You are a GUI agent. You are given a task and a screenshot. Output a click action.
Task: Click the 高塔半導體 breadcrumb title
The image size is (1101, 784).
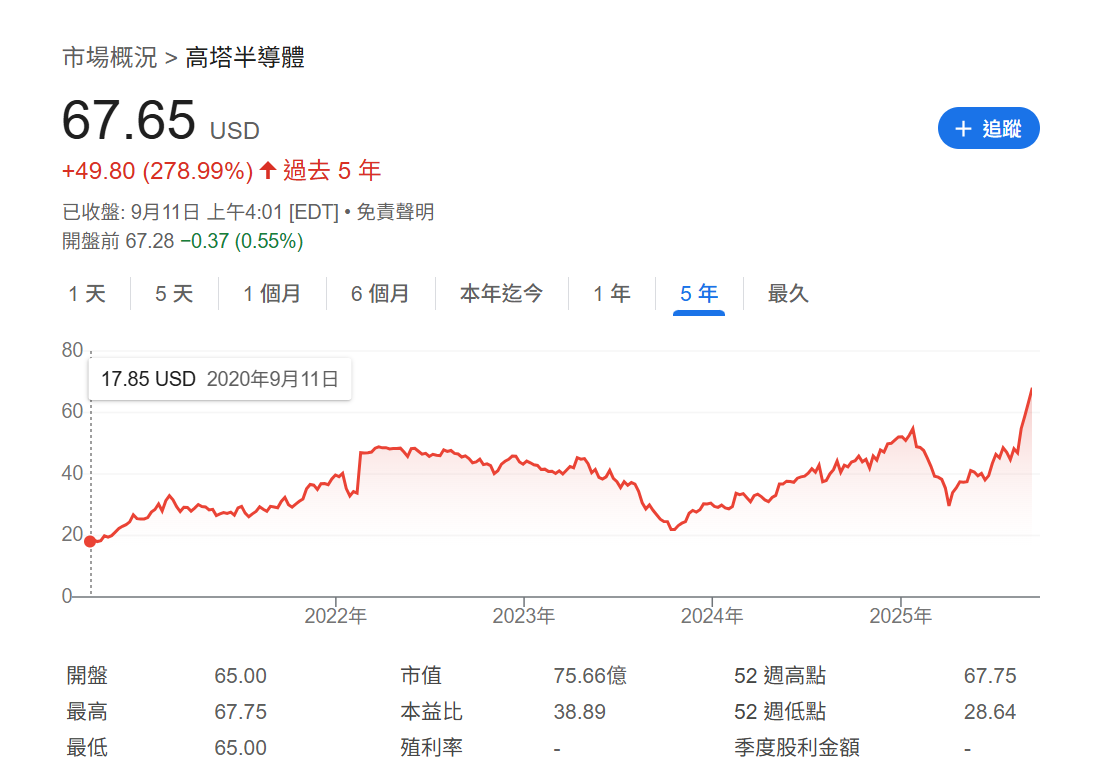click(x=245, y=58)
